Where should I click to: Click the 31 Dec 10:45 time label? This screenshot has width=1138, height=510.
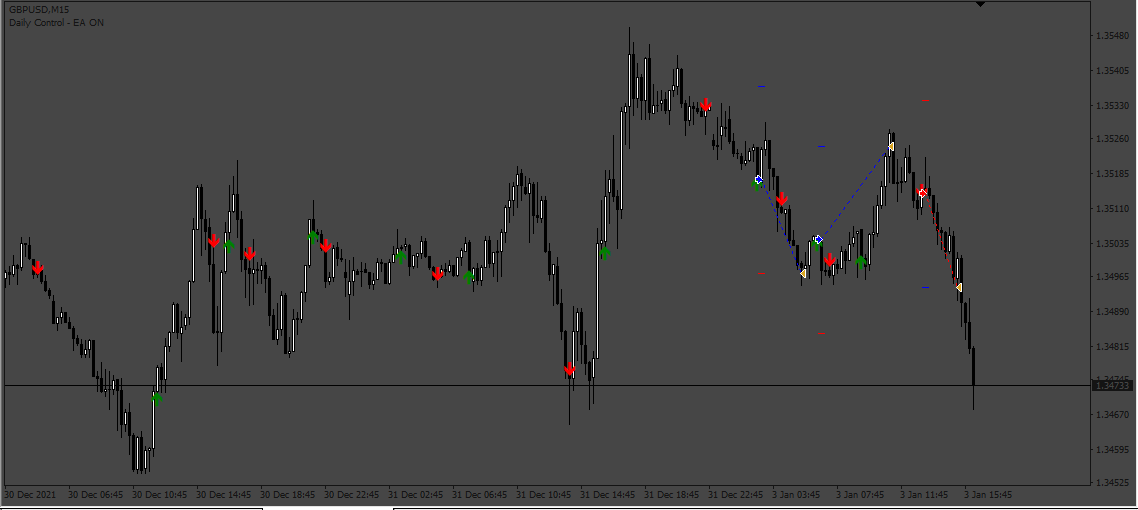tap(544, 495)
